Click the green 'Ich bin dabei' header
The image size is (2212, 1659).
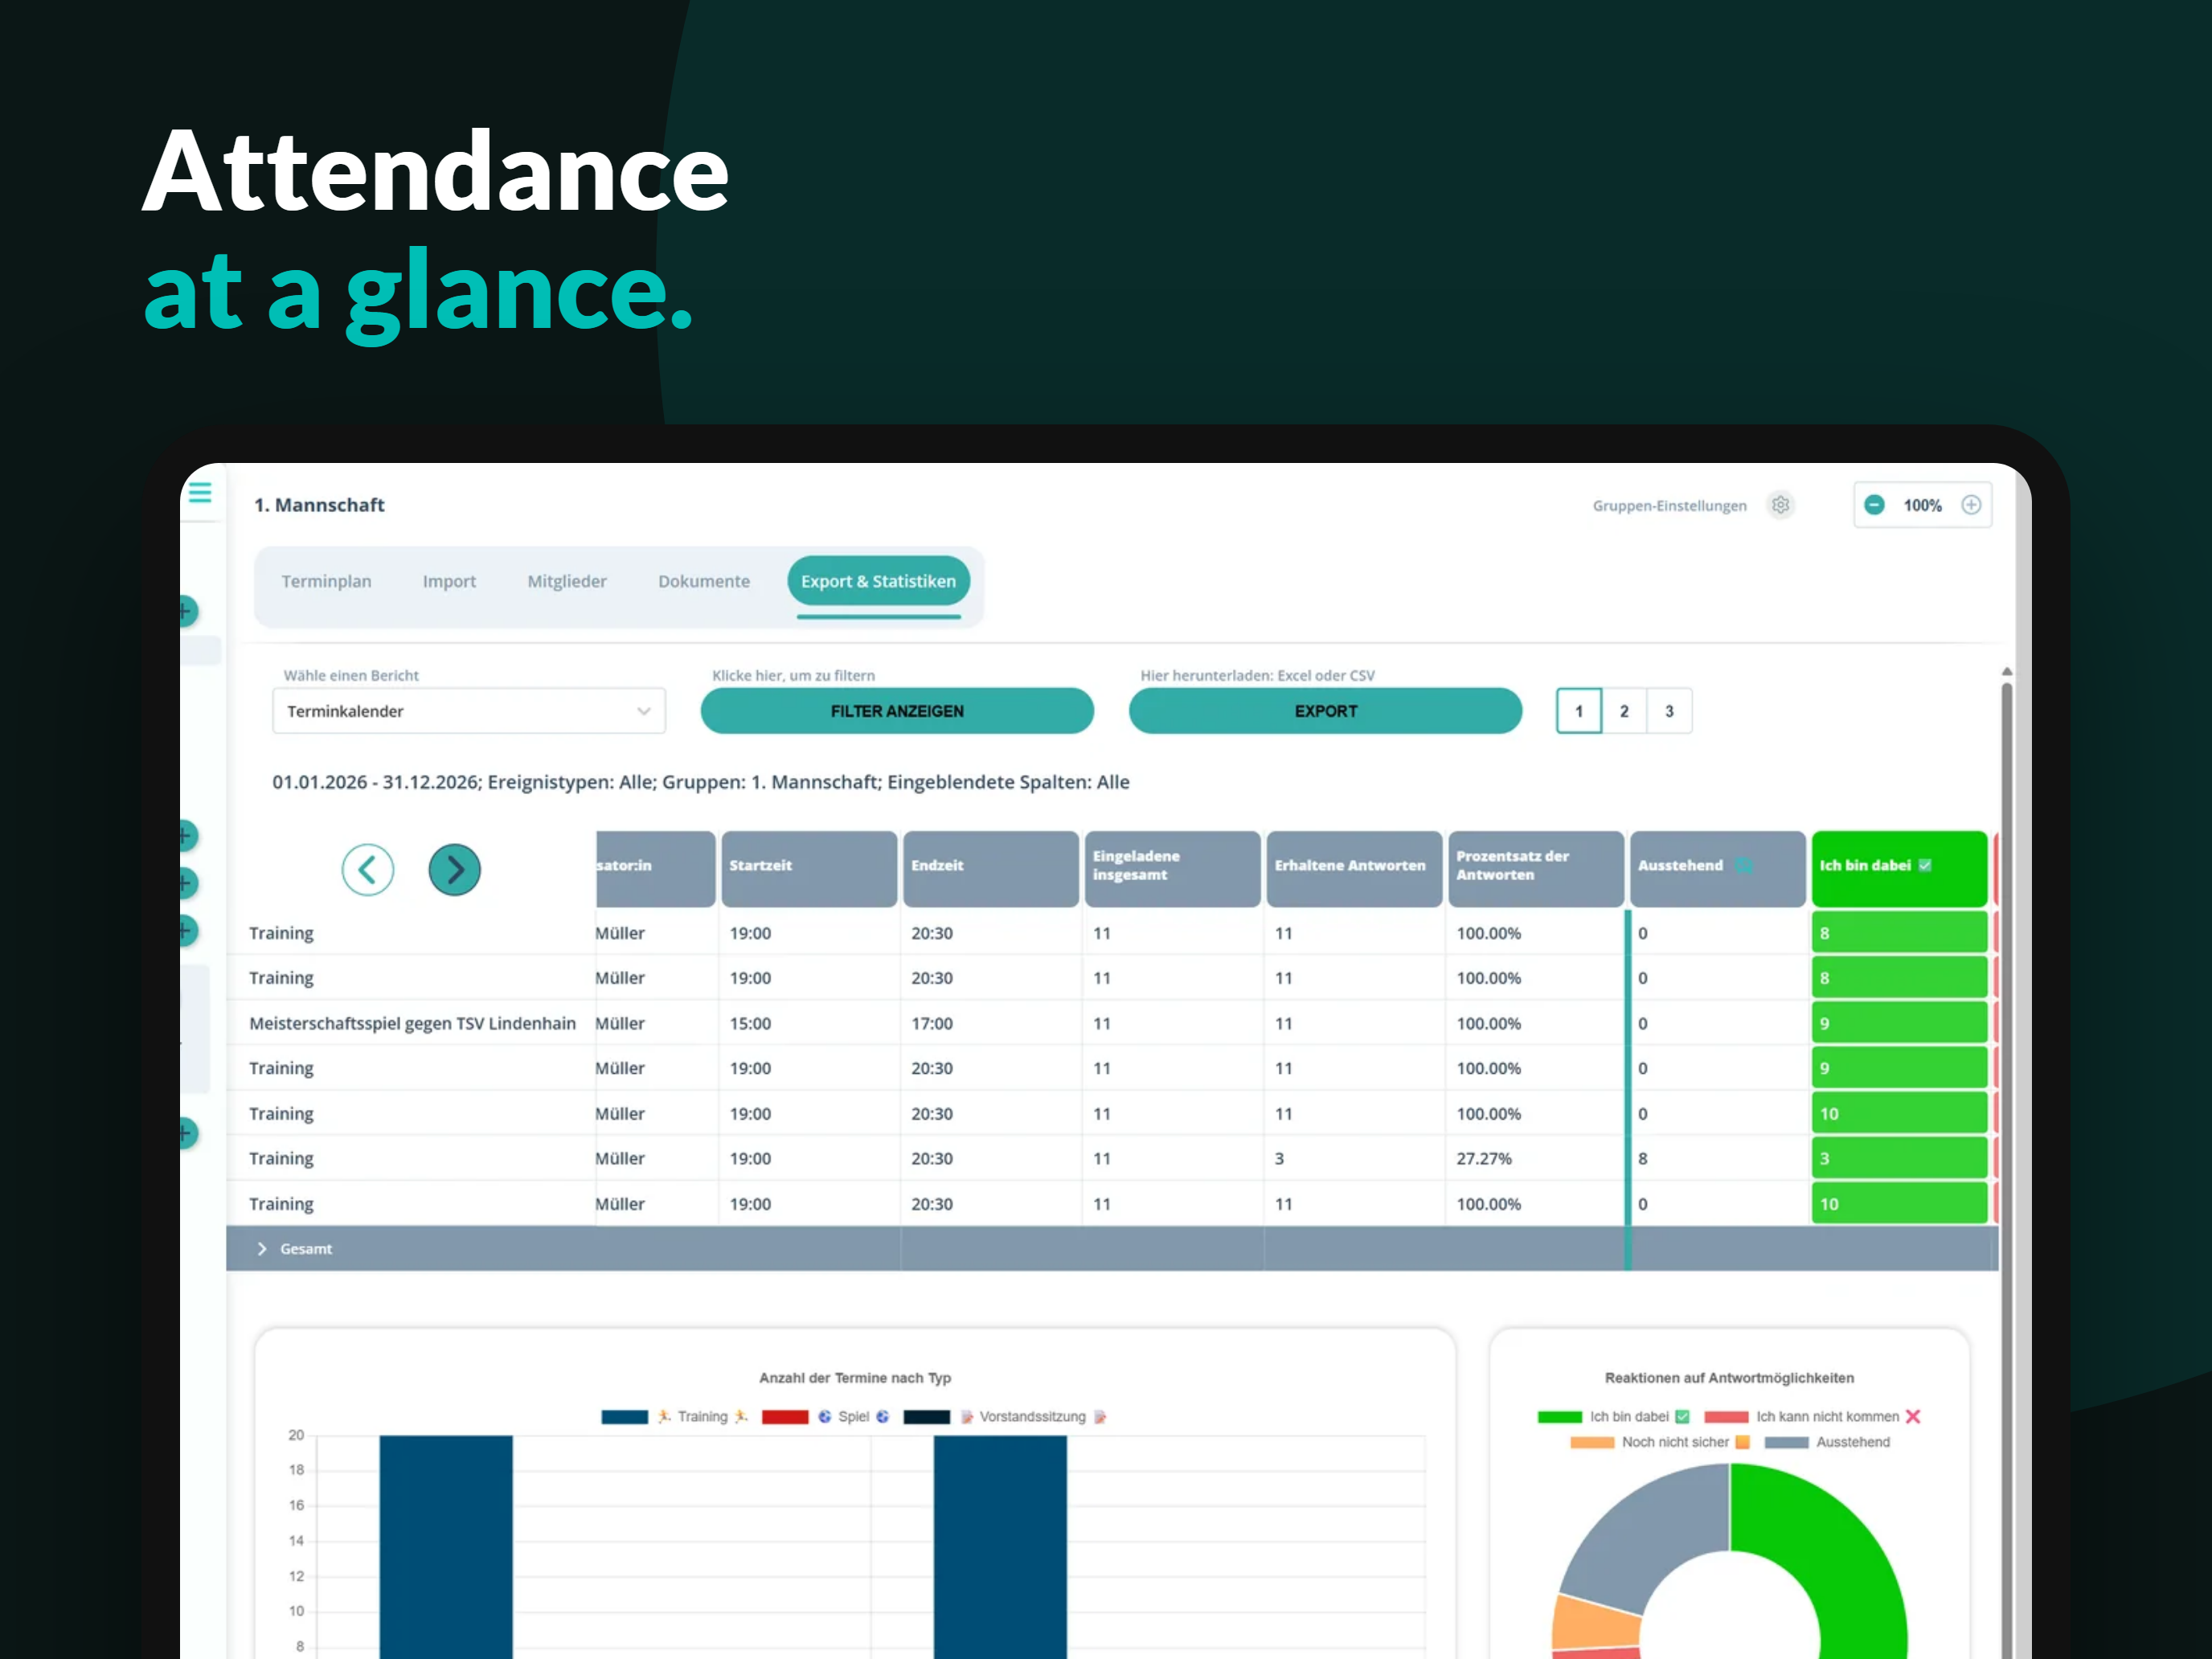coord(1899,869)
